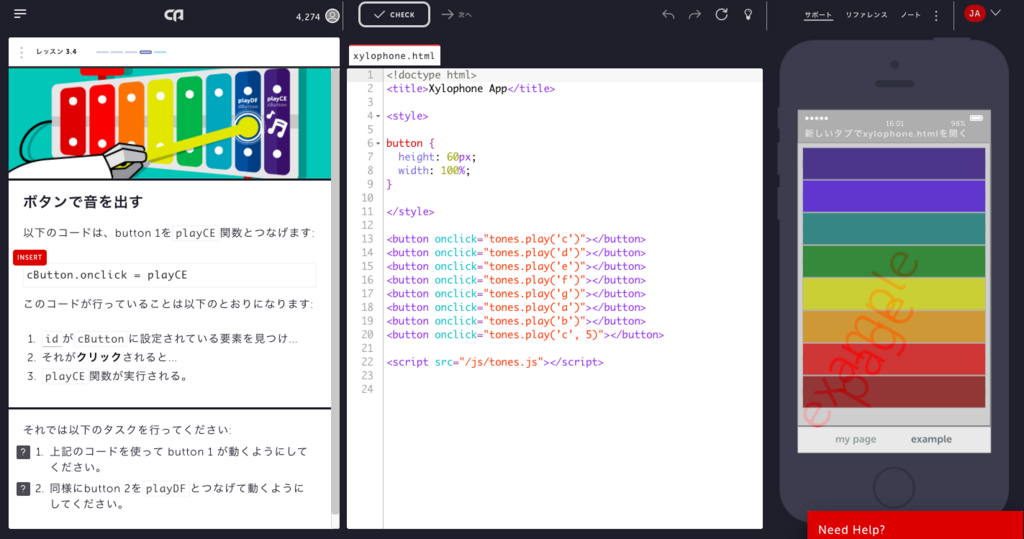Viewport: 1024px width, 539px height.
Task: Select the xylophone.html file tab
Action: pos(394,56)
